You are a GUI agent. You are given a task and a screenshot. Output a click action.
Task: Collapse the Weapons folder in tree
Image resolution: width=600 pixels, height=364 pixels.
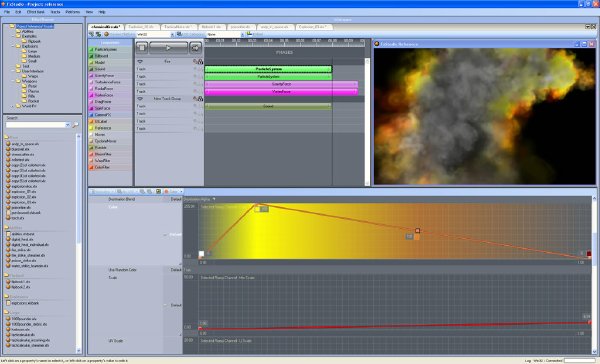[x=13, y=81]
